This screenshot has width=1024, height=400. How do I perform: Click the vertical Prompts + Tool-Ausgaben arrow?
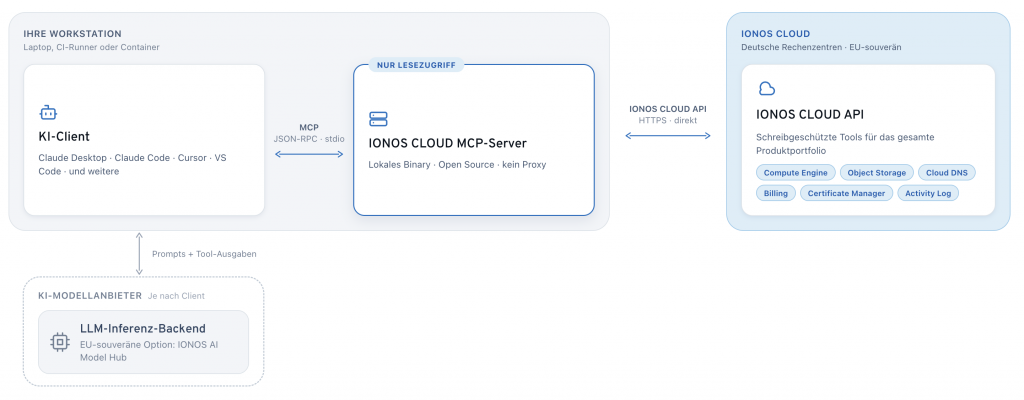click(x=139, y=253)
